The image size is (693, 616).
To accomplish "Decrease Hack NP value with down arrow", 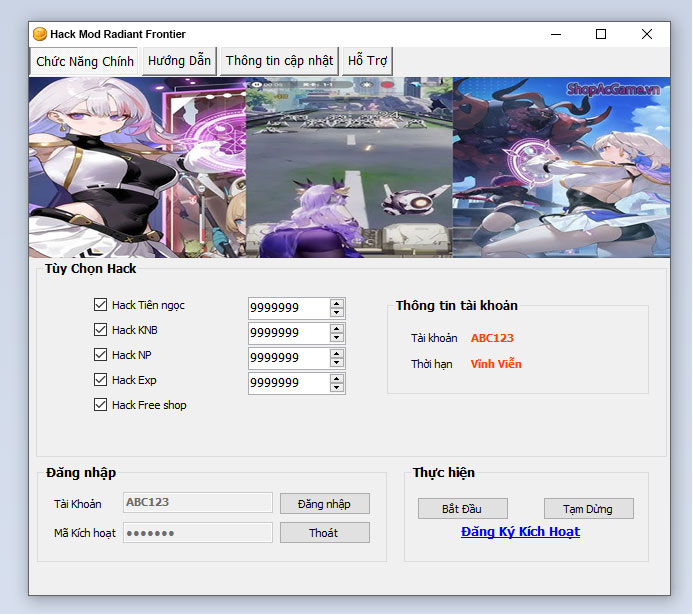I will click(x=337, y=363).
